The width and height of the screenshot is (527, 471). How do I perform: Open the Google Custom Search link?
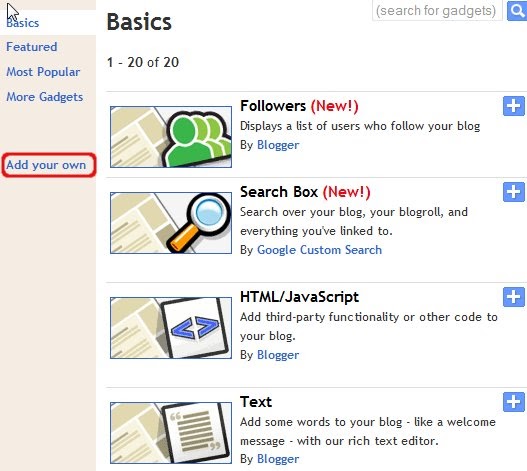(319, 250)
